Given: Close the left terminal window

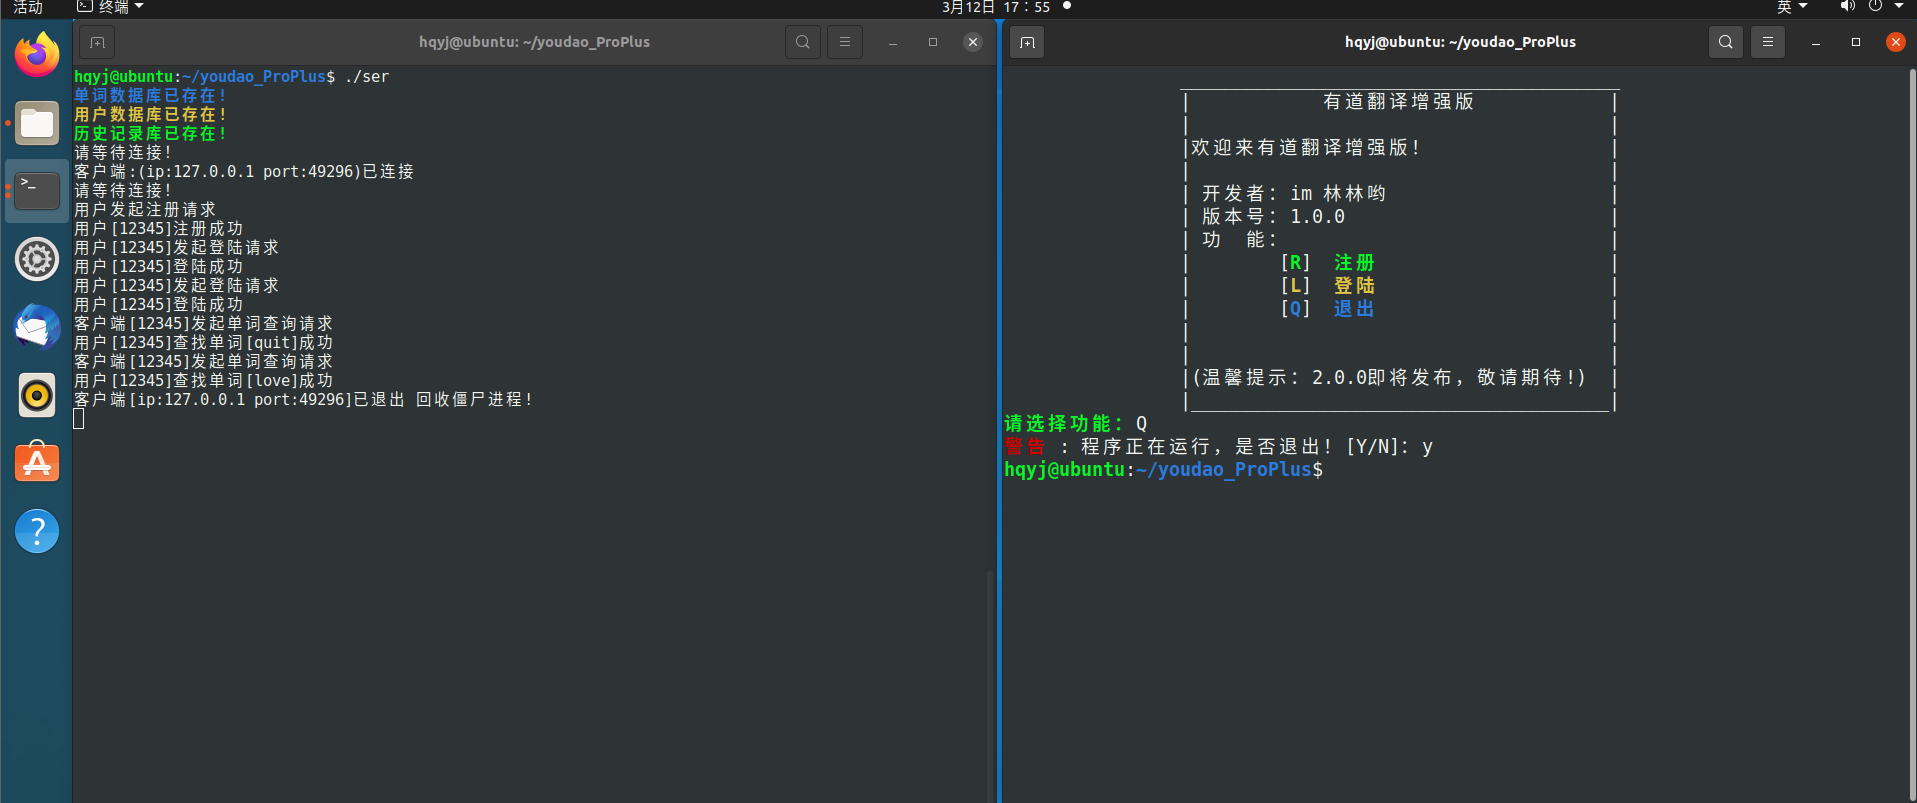Looking at the screenshot, I should click(973, 42).
